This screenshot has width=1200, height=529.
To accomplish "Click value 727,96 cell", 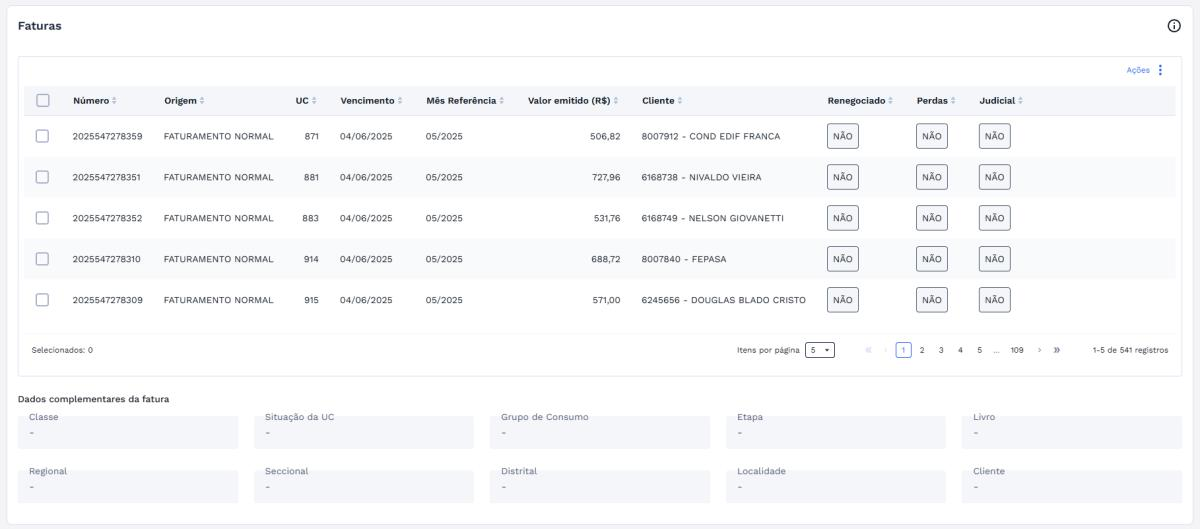I will [606, 177].
